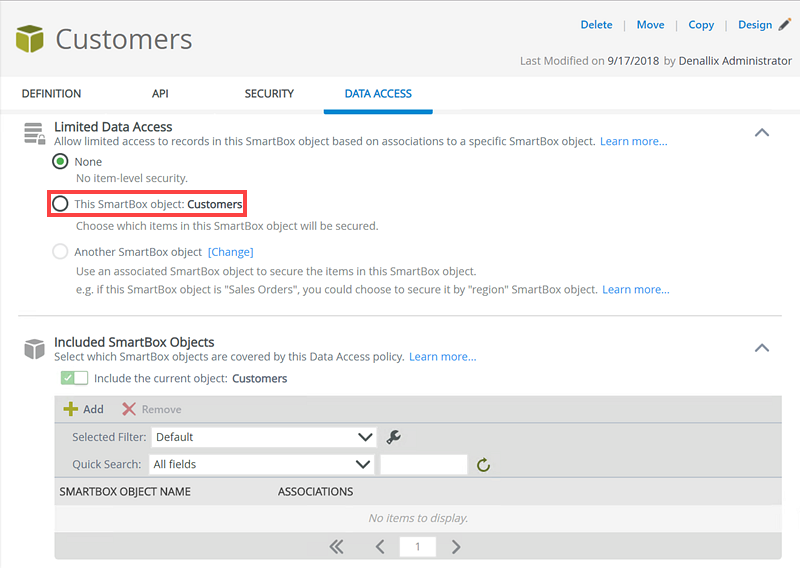Open the Selected Filter dropdown
This screenshot has width=800, height=568.
[263, 437]
